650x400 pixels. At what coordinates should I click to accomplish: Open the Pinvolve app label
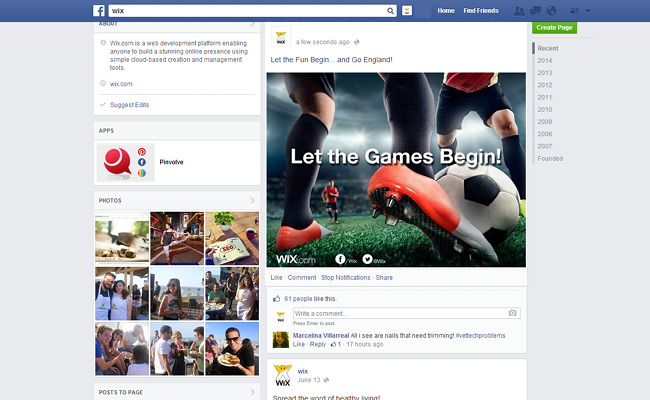(171, 162)
